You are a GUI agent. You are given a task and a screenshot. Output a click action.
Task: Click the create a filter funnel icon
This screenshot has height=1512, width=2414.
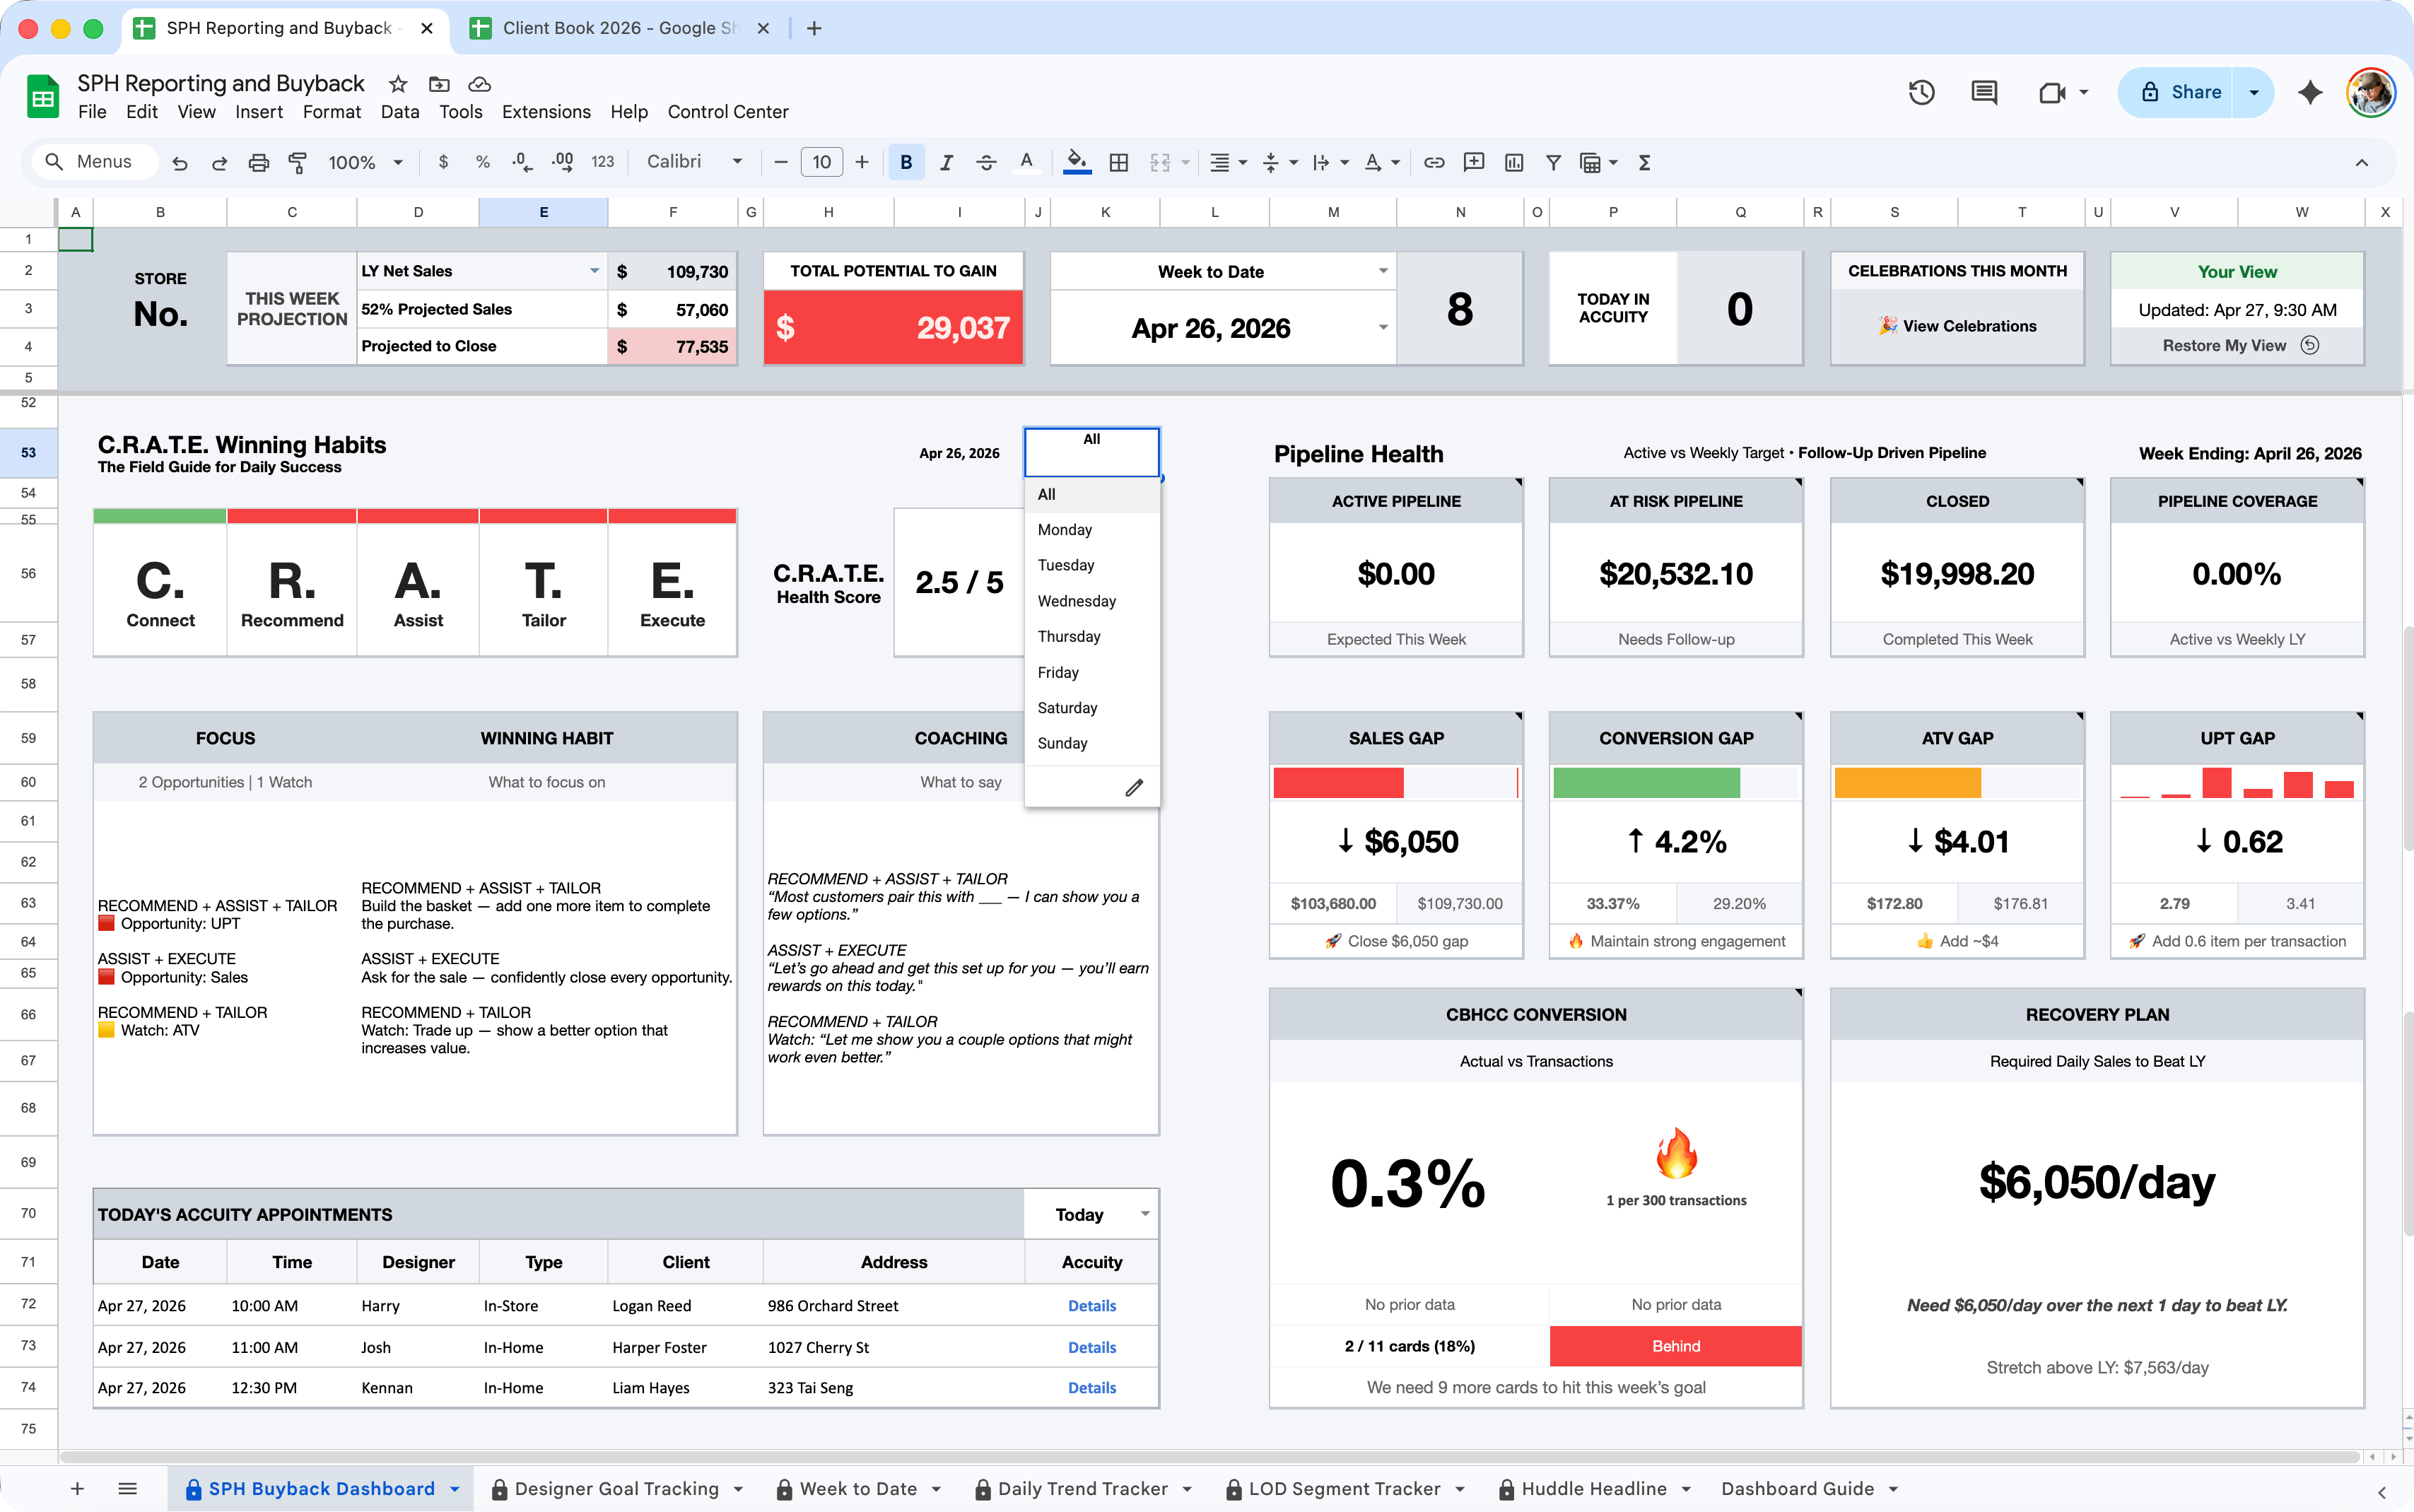pyautogui.click(x=1553, y=162)
